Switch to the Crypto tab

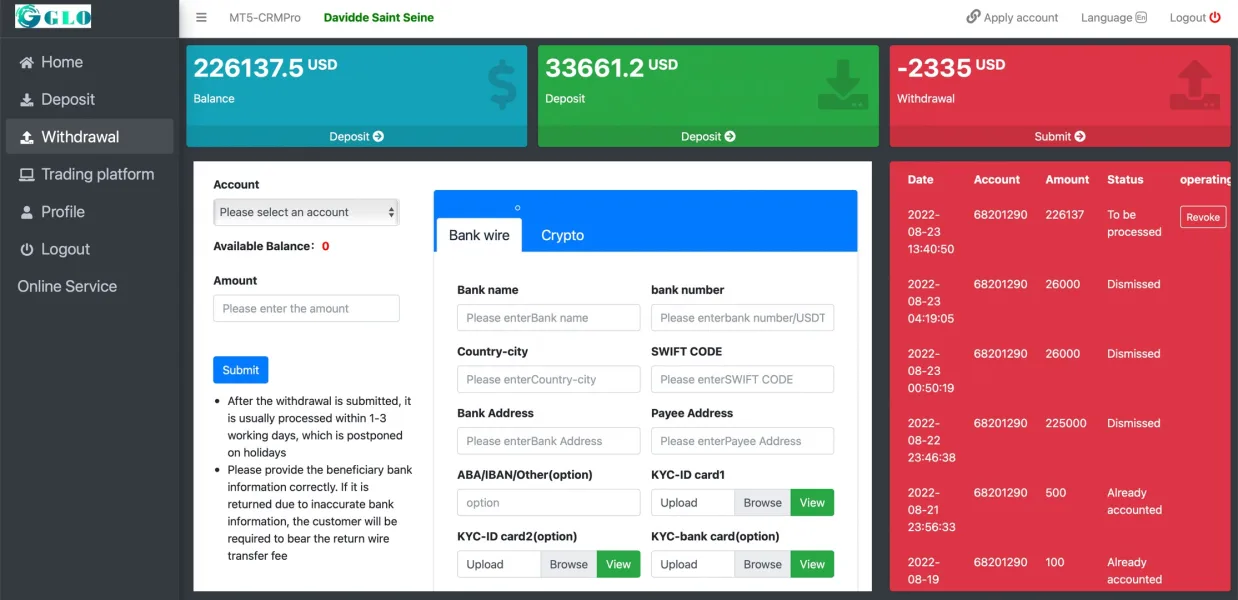coord(562,235)
